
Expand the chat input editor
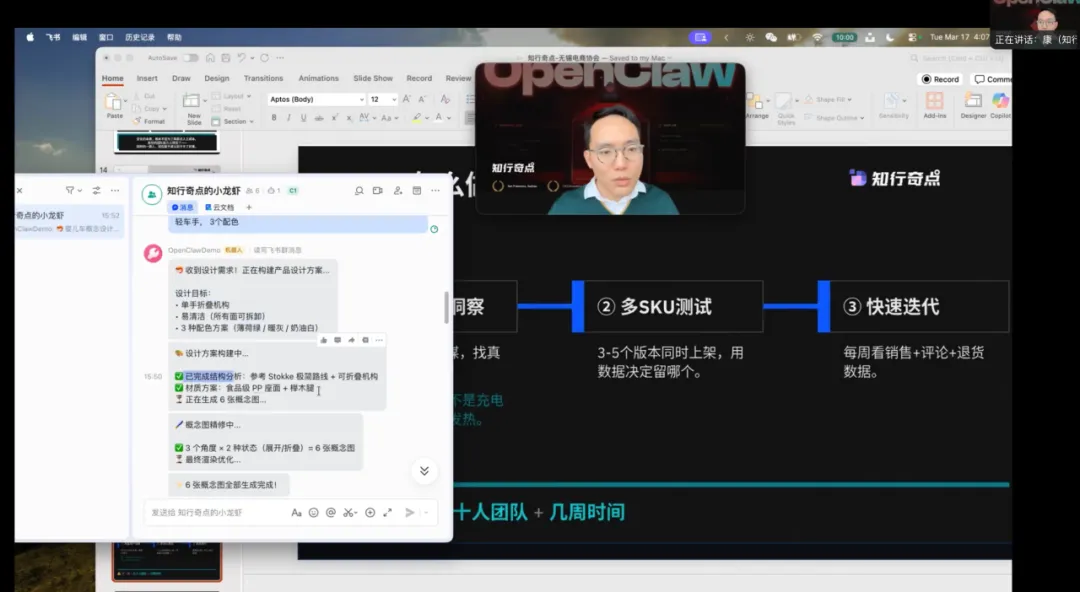388,513
